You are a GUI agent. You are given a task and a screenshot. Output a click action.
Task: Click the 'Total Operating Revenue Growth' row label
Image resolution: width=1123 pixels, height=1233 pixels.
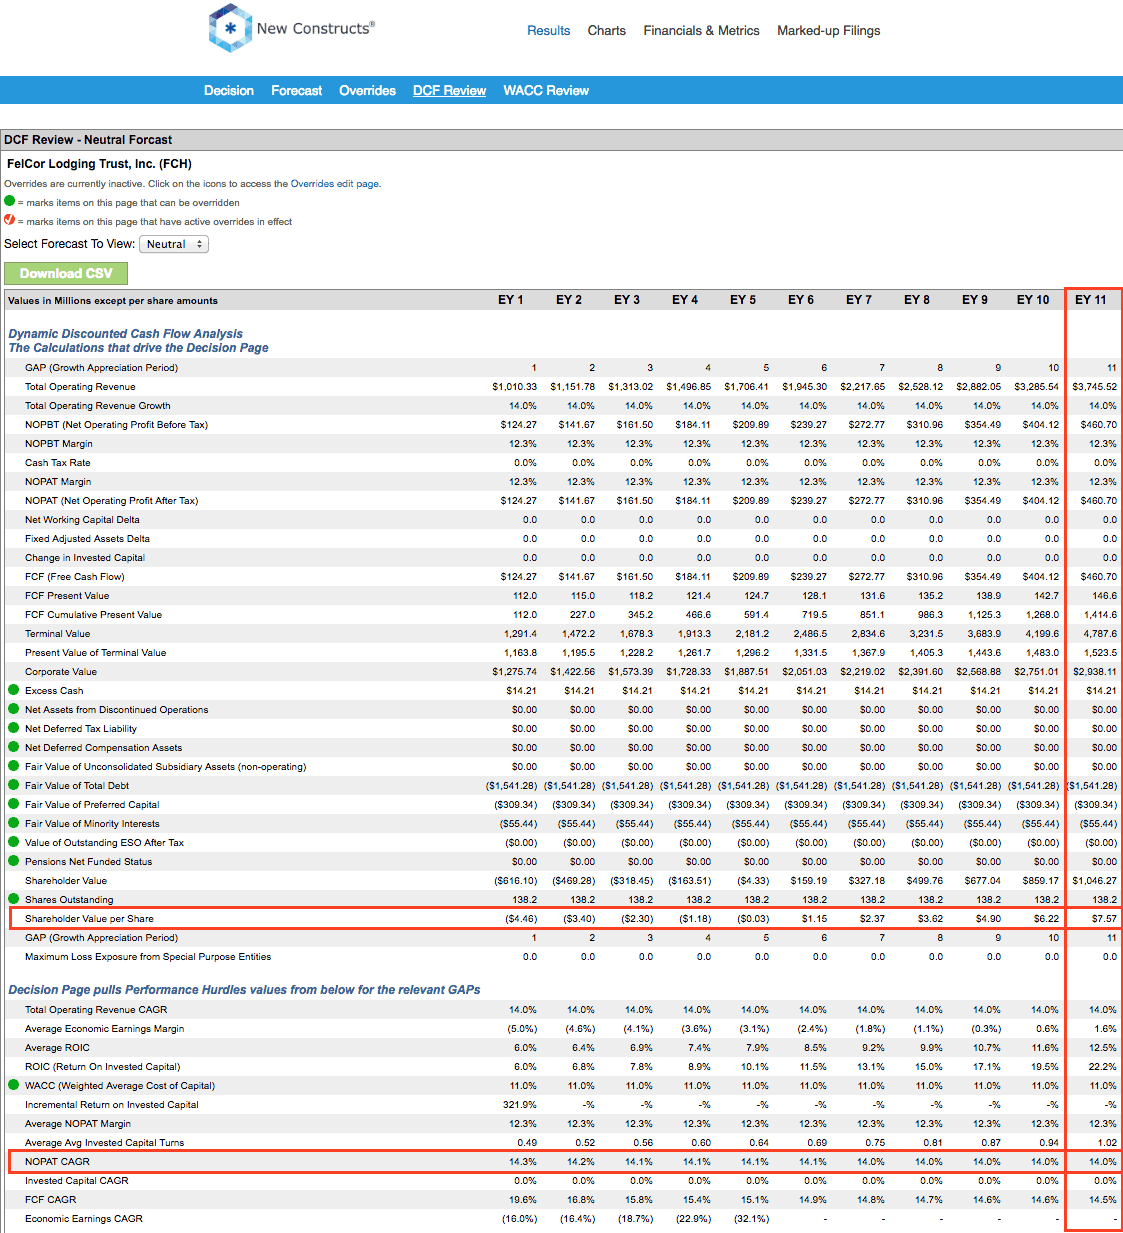pyautogui.click(x=98, y=406)
